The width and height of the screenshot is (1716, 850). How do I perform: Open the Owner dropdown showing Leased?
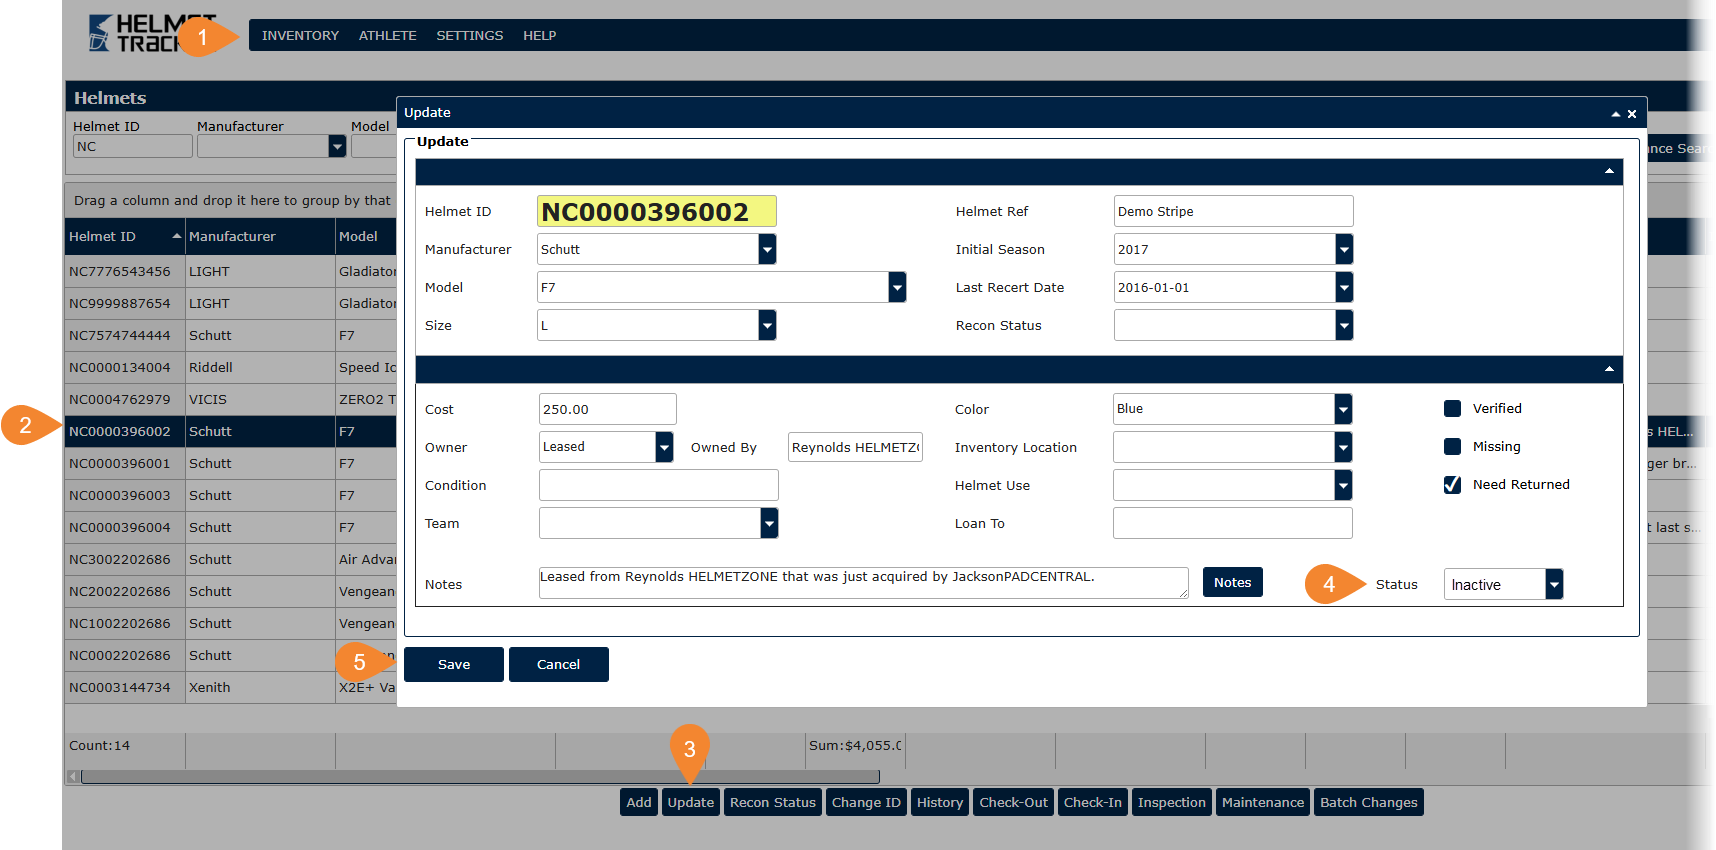pyautogui.click(x=664, y=447)
